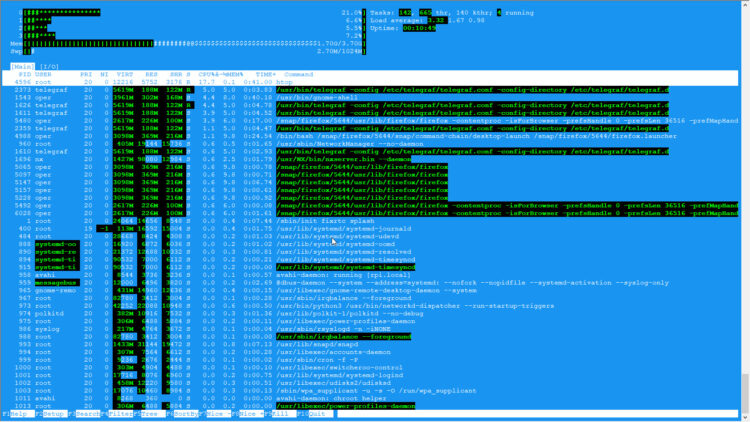The width and height of the screenshot is (750, 422).
Task: Sort by the USER column header
Action: [x=44, y=74]
